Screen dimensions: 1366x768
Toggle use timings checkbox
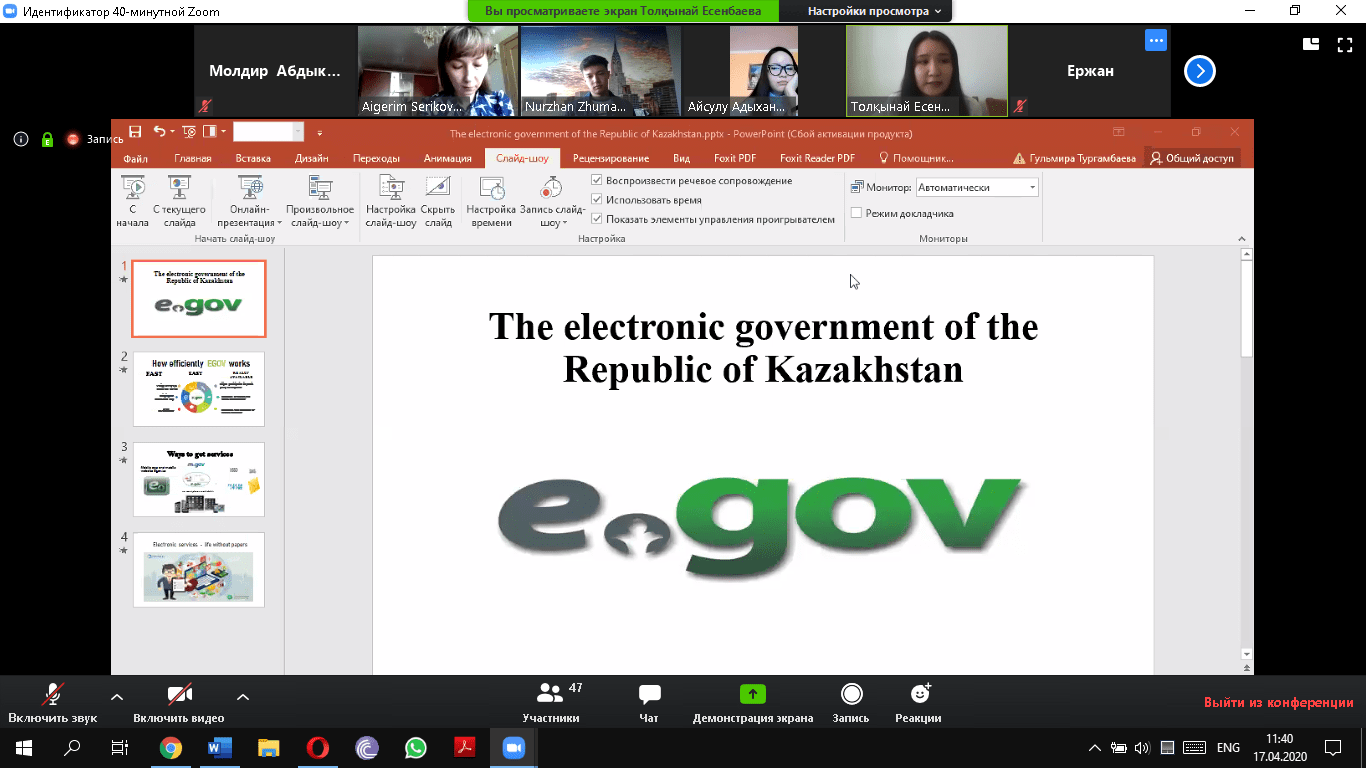tap(597, 200)
